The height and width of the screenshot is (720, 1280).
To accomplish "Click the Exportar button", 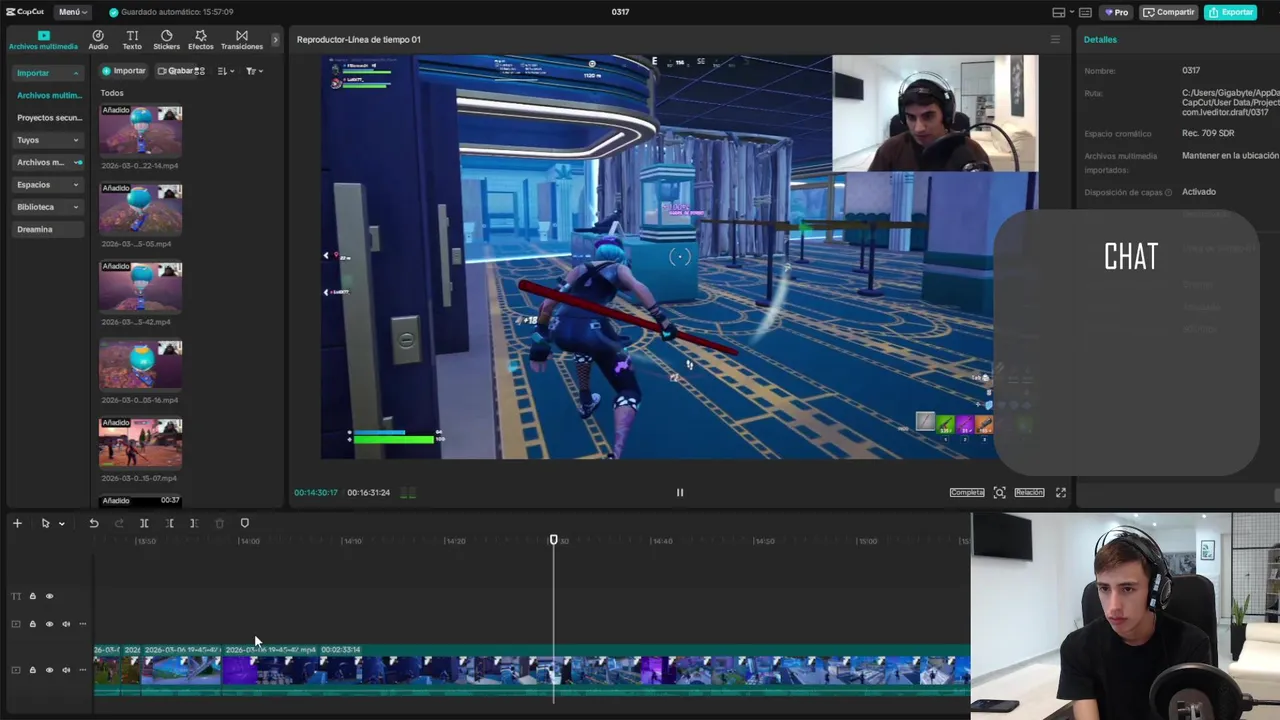I will (1230, 12).
